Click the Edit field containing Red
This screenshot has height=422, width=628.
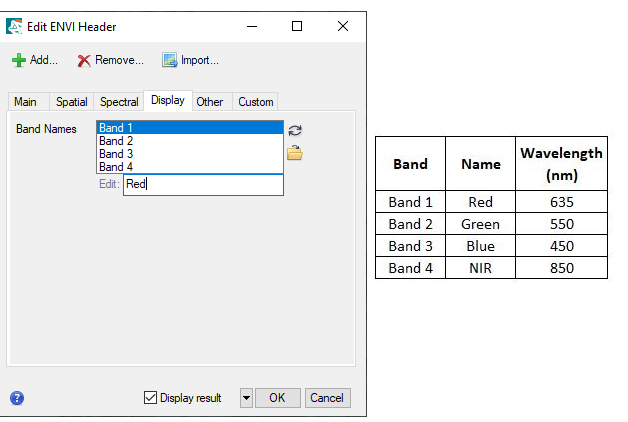pos(203,185)
